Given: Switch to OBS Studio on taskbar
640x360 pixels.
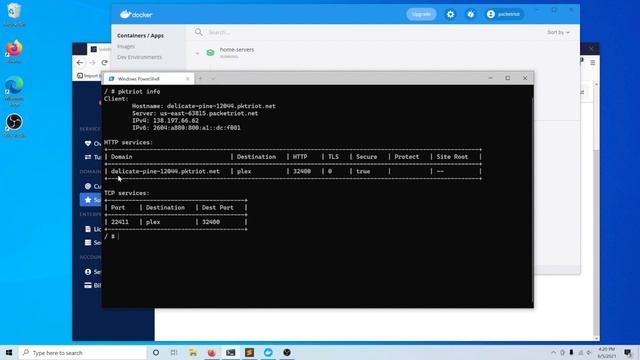Looking at the screenshot, I should (287, 353).
